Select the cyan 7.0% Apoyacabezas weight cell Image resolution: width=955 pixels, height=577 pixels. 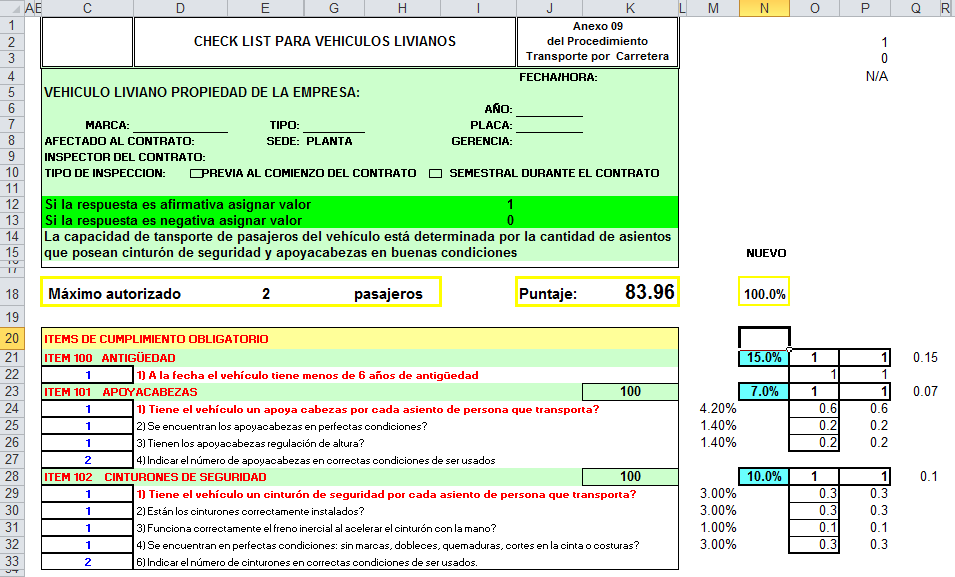[x=764, y=392]
